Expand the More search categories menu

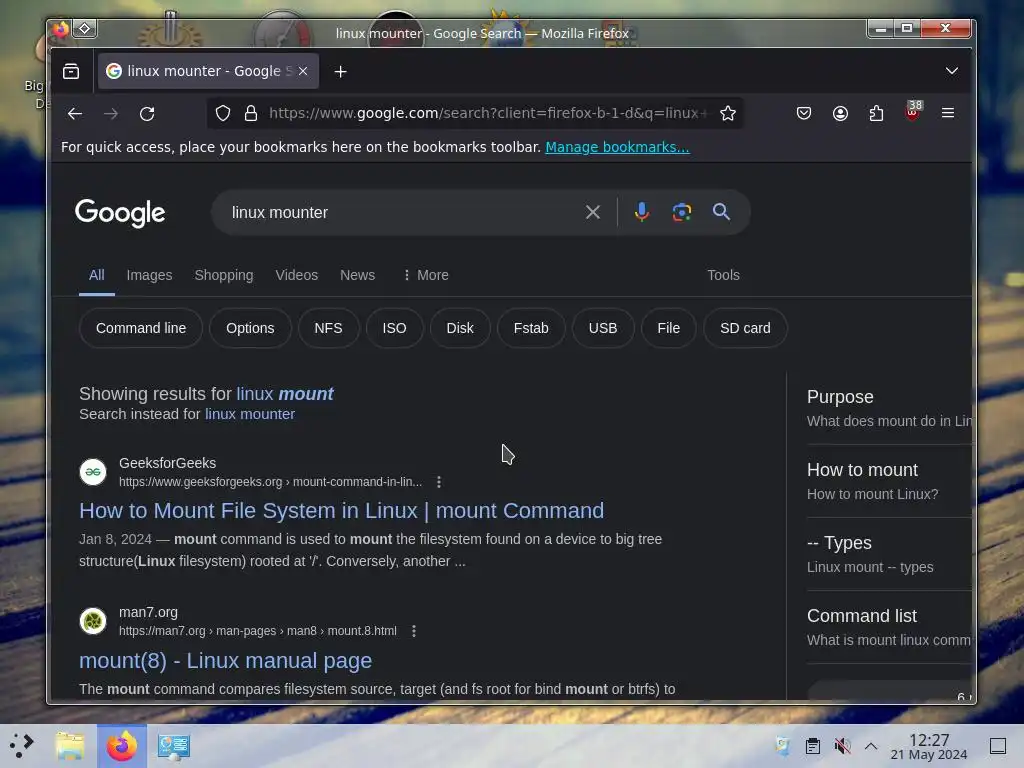point(426,275)
